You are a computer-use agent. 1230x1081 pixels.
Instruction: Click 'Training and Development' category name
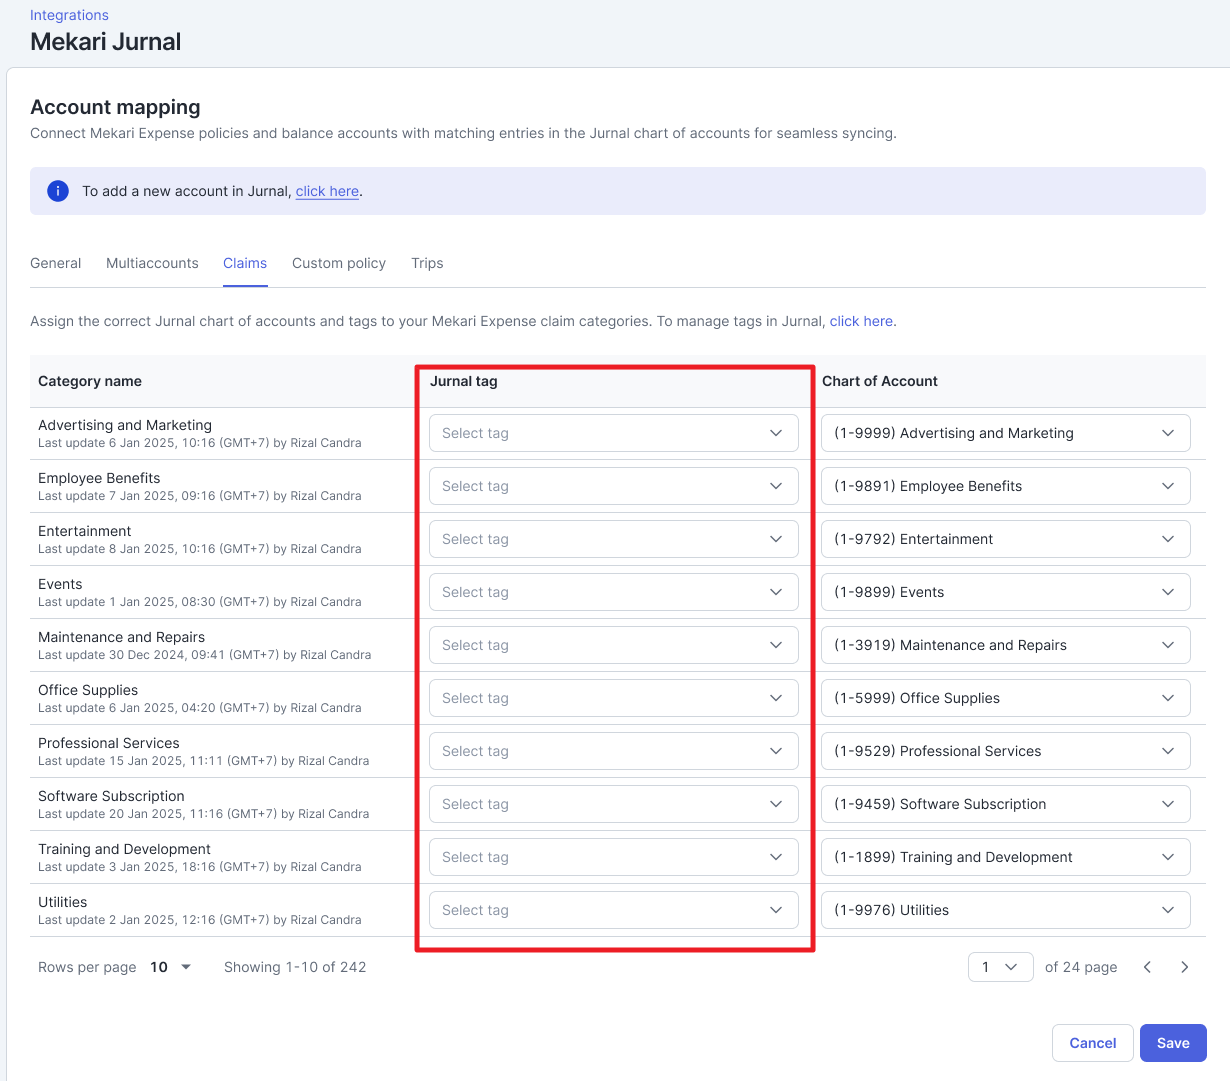click(124, 849)
